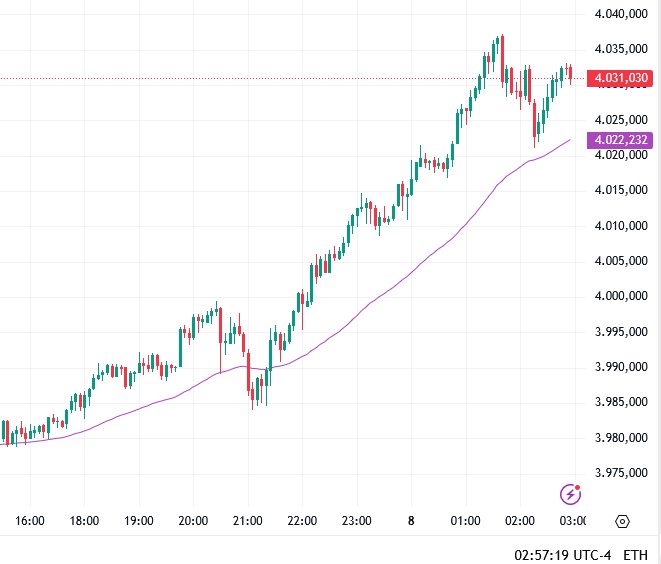Select the purple moving average line

pos(400,279)
